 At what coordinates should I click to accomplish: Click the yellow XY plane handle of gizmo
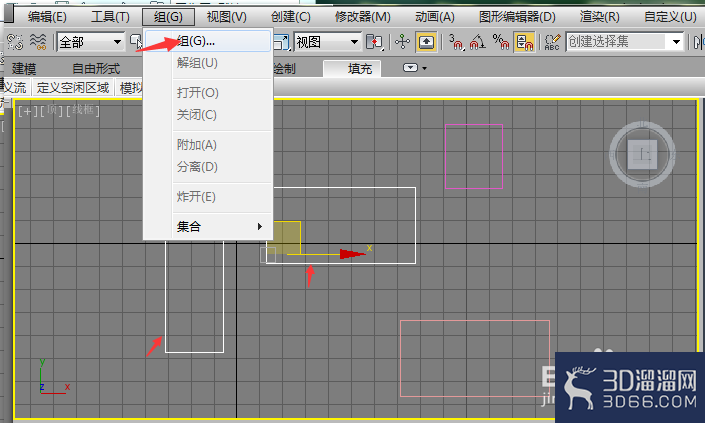tap(286, 238)
